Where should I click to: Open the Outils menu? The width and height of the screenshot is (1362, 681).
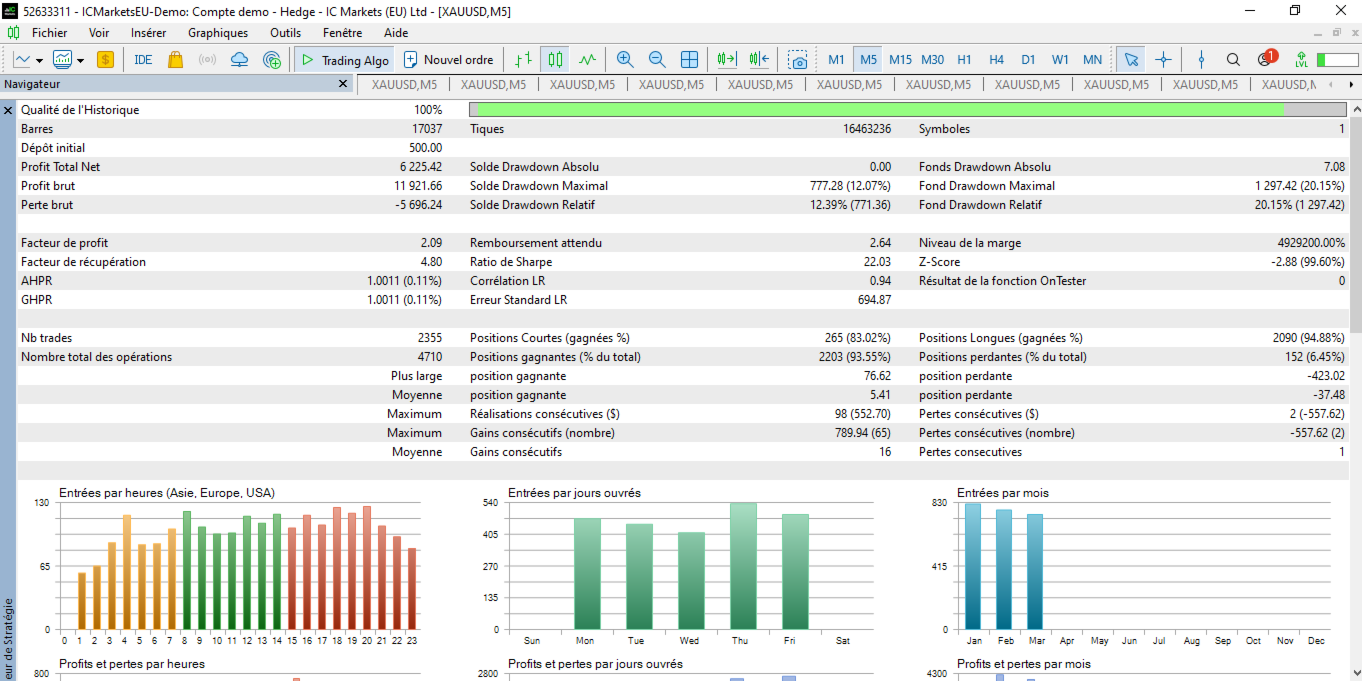click(285, 32)
